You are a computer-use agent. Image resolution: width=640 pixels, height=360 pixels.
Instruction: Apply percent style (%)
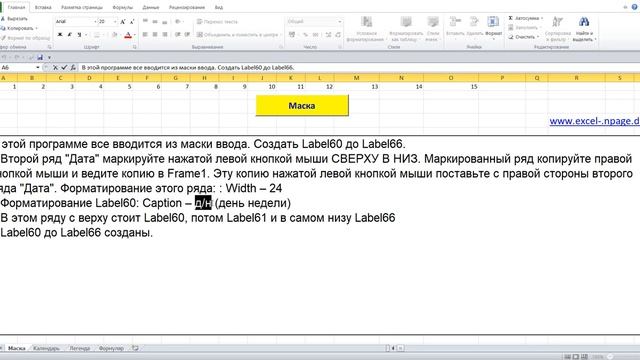(305, 35)
